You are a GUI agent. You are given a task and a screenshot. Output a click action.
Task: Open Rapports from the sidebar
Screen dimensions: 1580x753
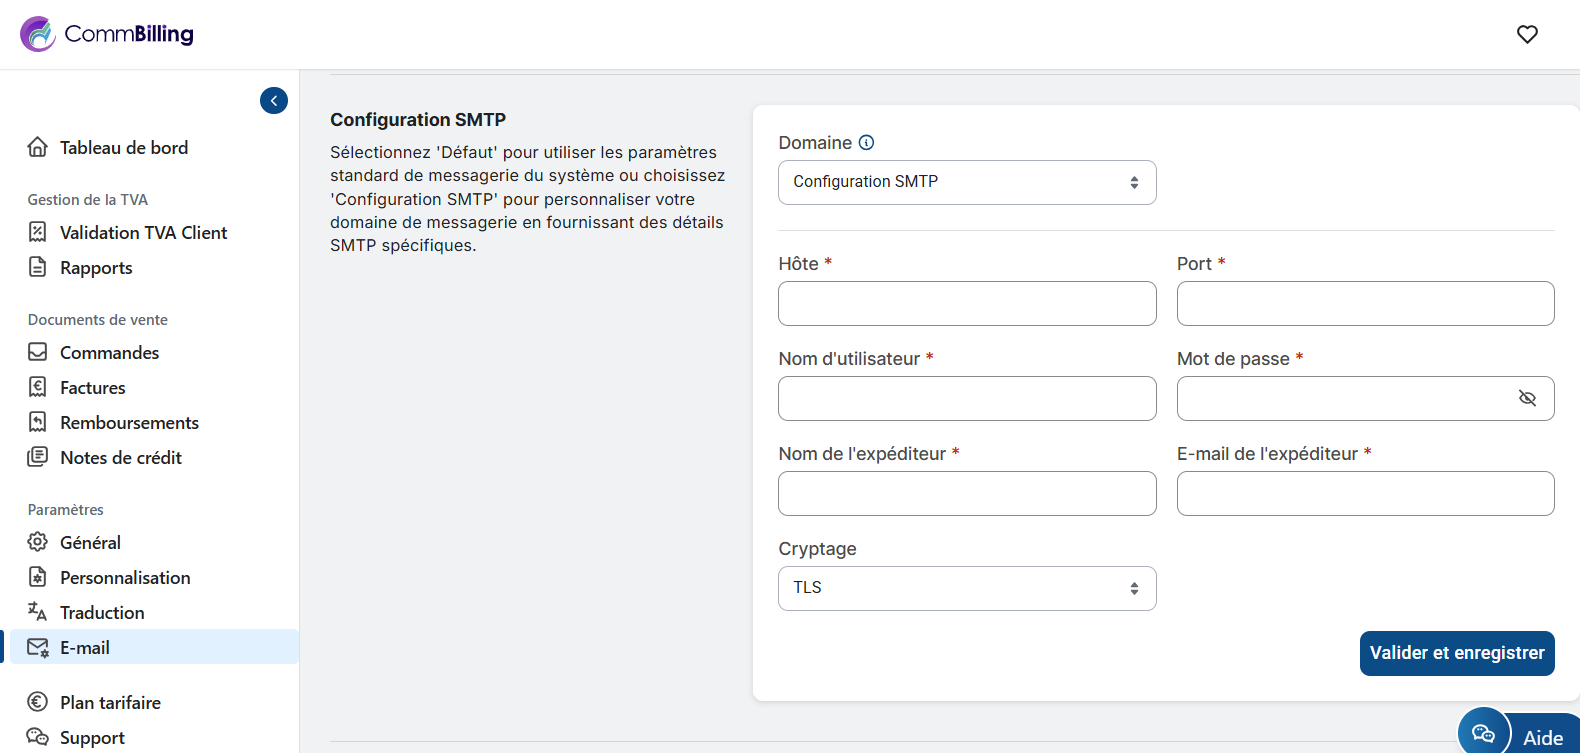(x=96, y=267)
